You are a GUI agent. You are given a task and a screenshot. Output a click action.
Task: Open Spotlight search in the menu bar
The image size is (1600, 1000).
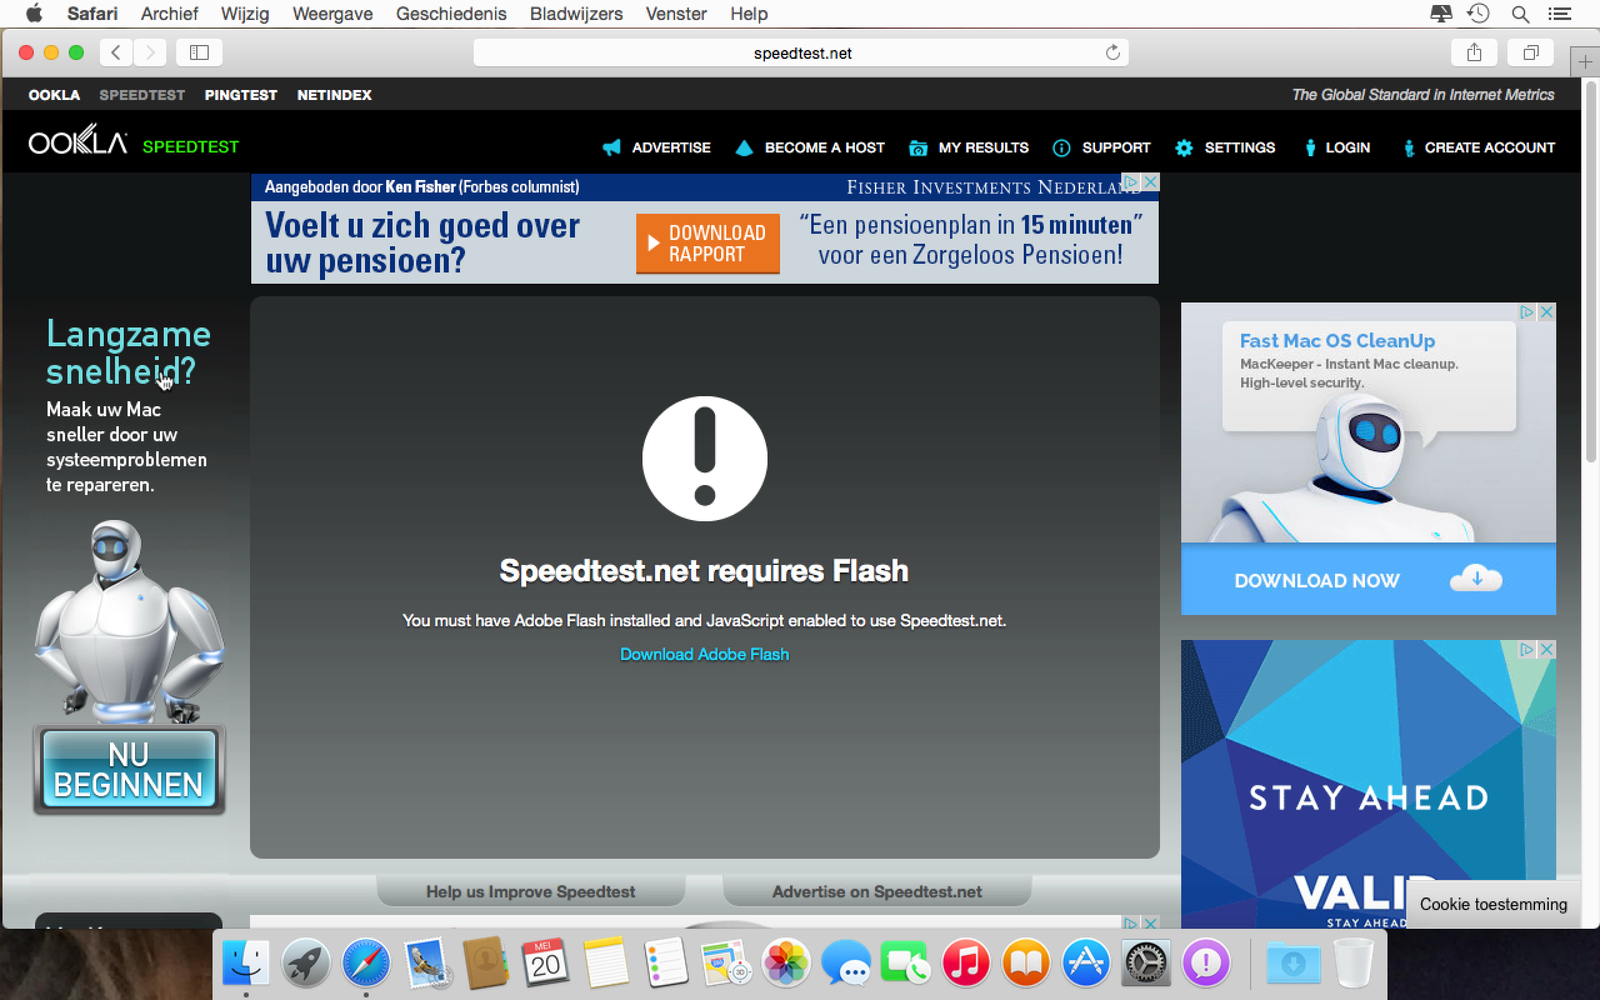click(x=1520, y=14)
